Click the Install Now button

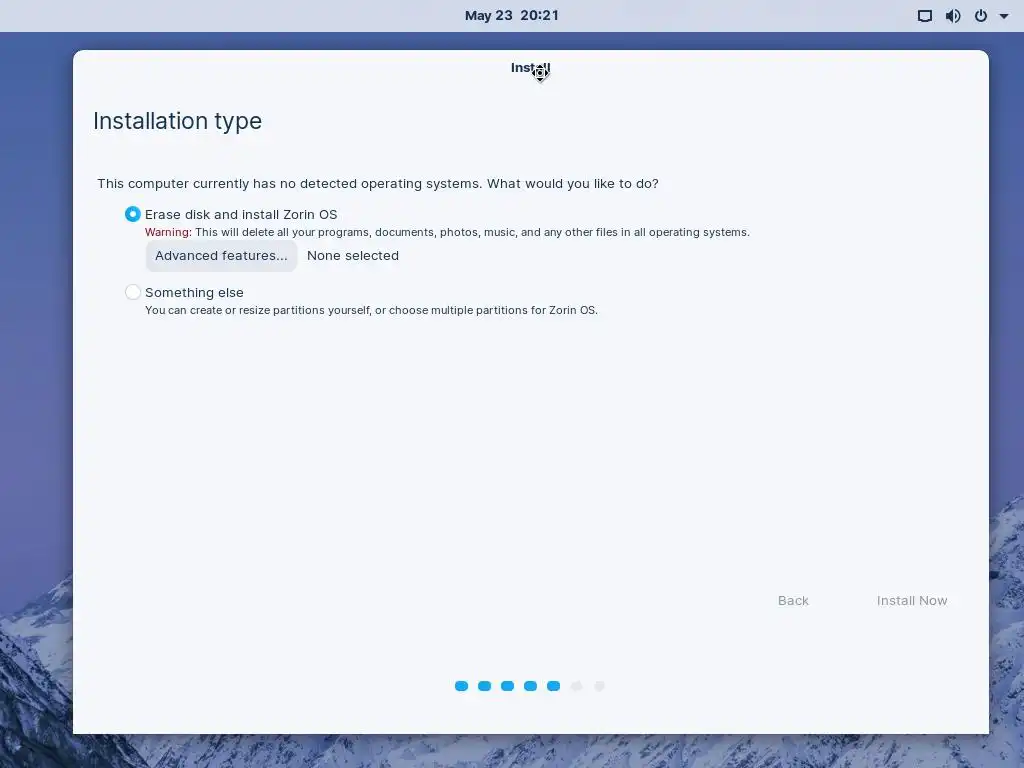[912, 601]
